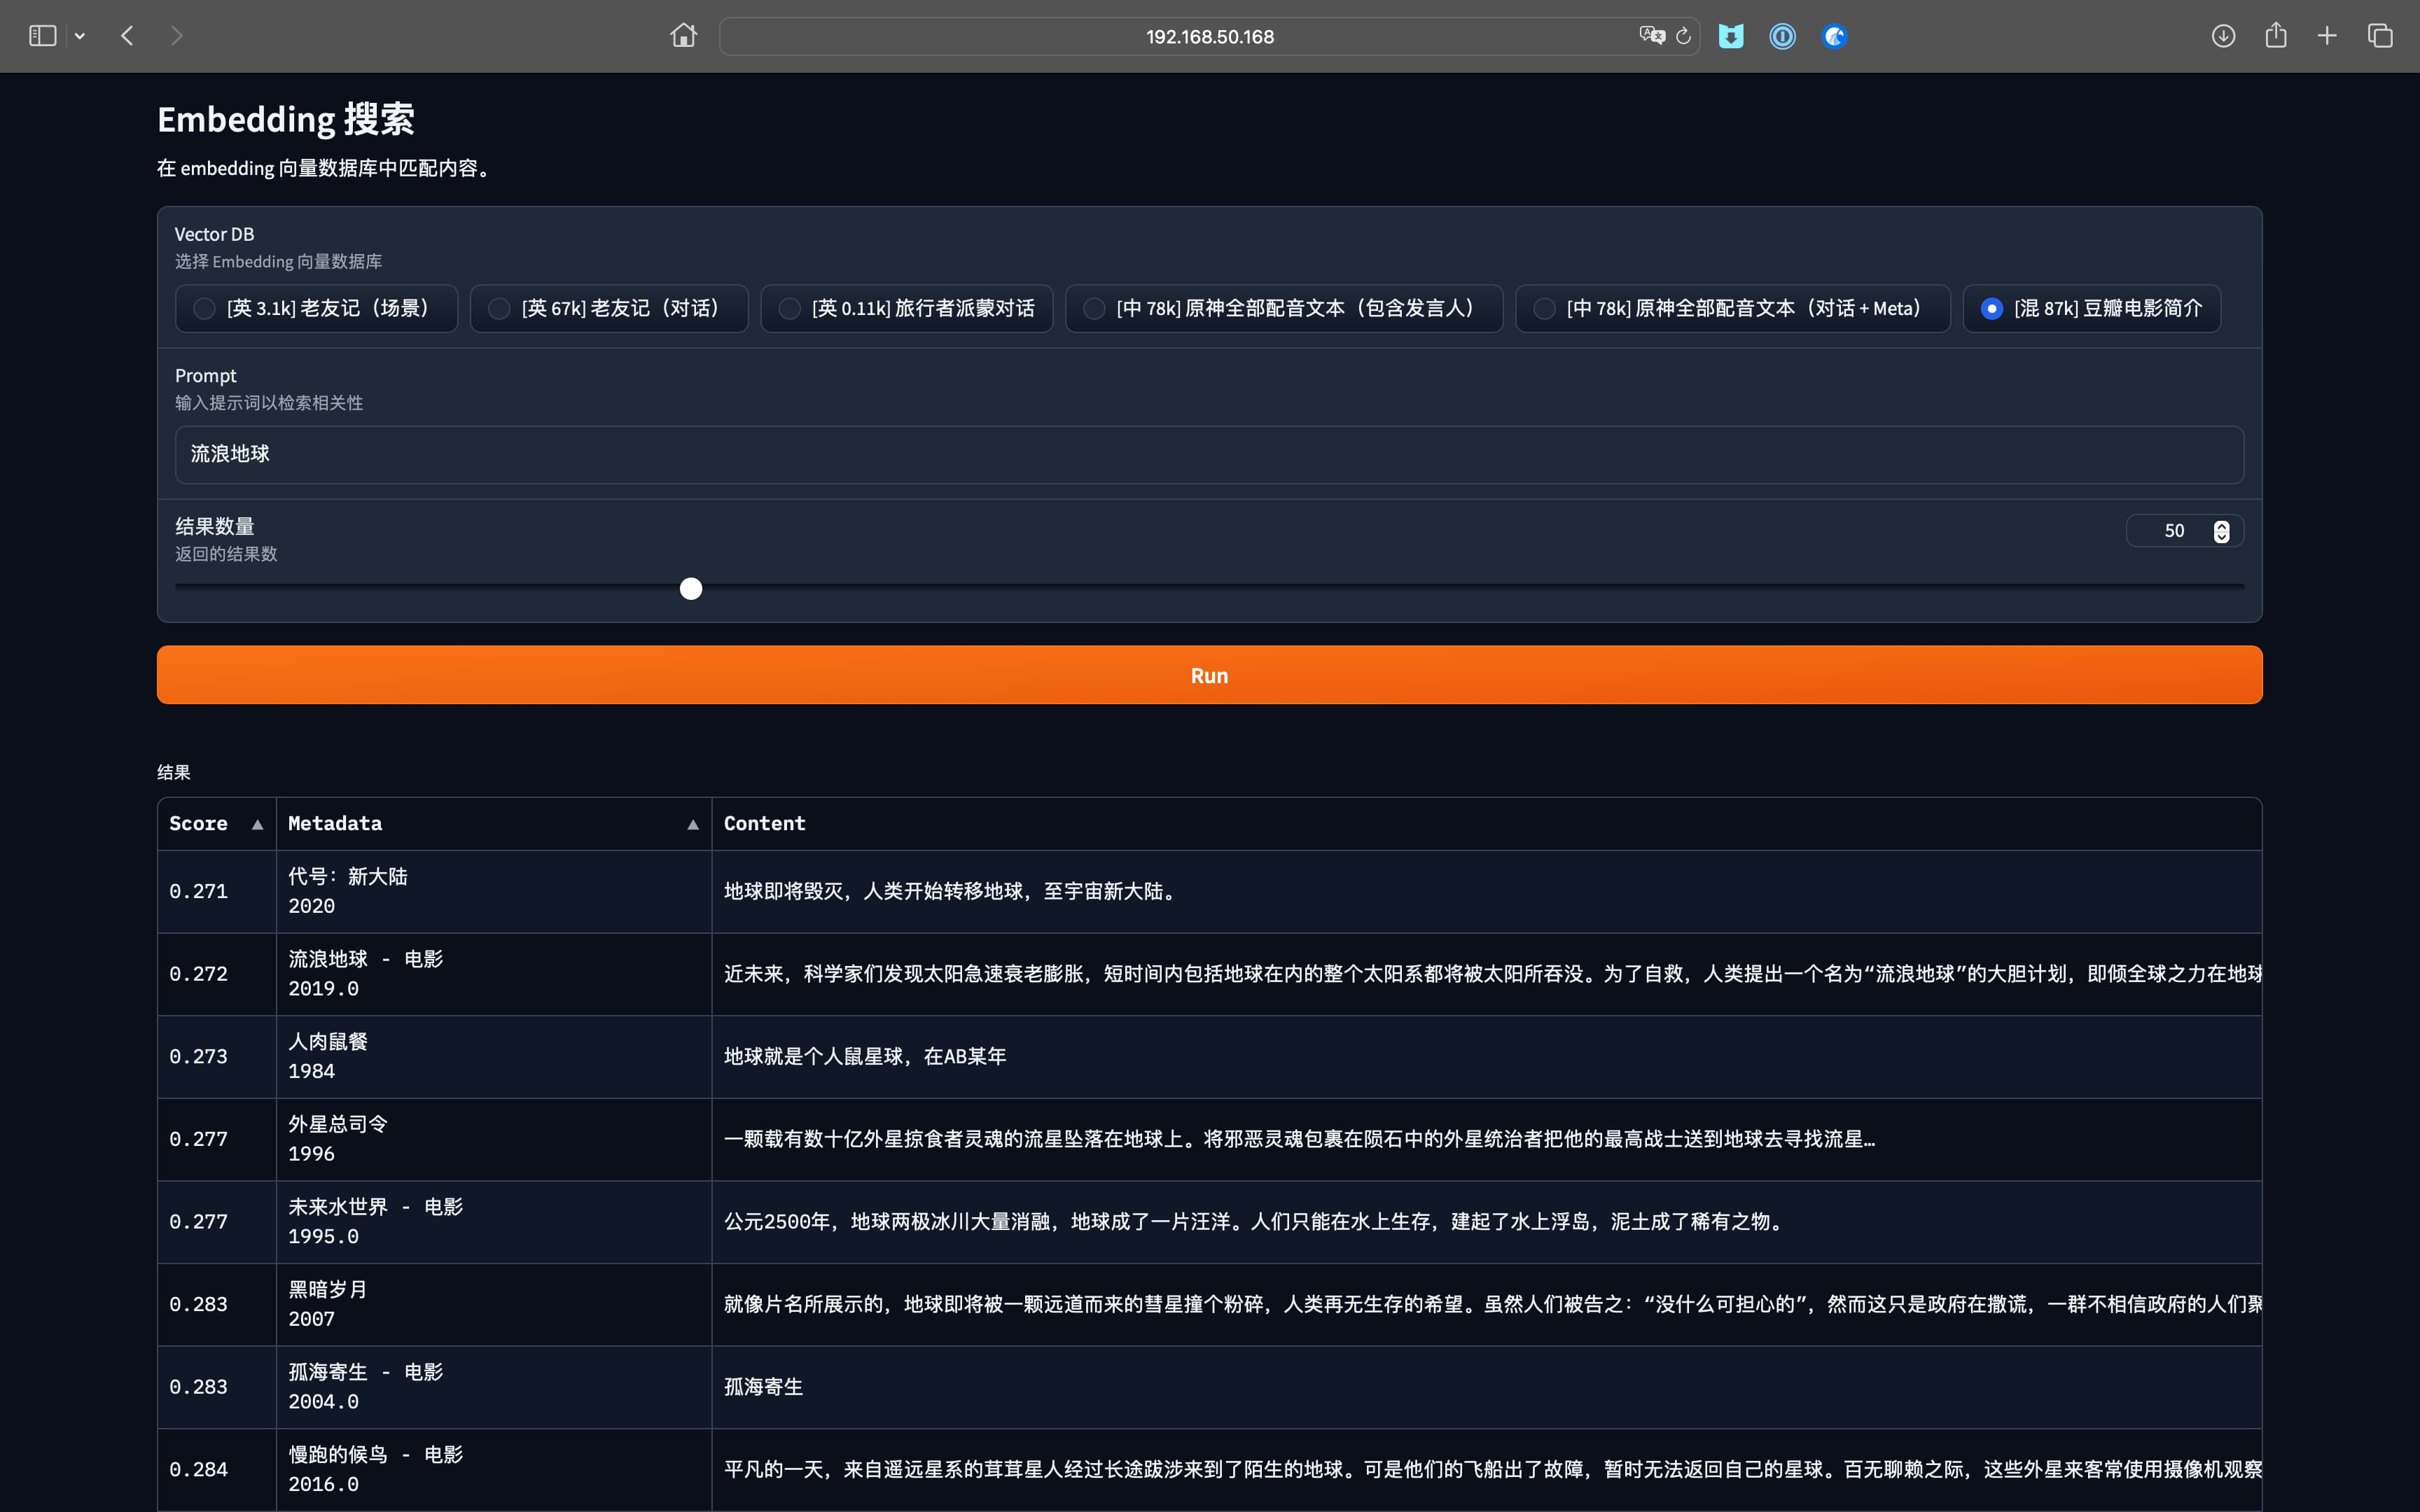Click the Content column header
Viewport: 2420px width, 1512px height.
tap(1486, 824)
